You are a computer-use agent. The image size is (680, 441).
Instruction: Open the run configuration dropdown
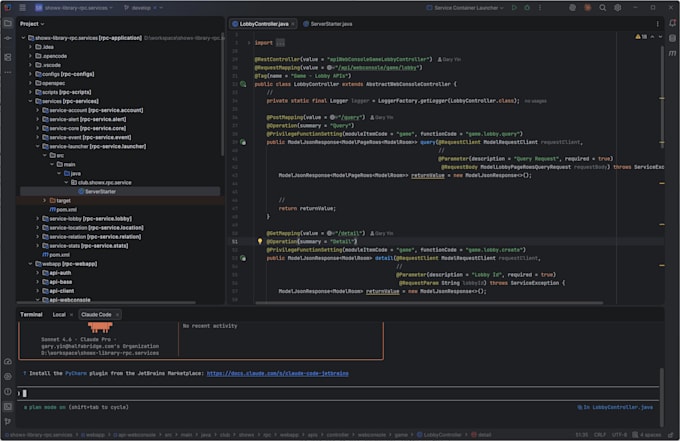tap(465, 7)
